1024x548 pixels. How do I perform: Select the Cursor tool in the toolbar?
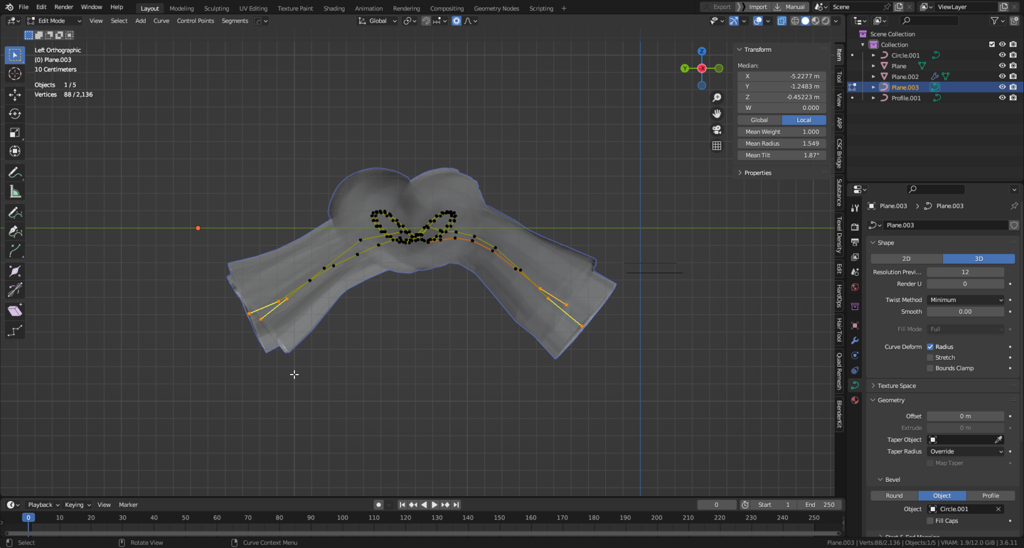[x=15, y=74]
